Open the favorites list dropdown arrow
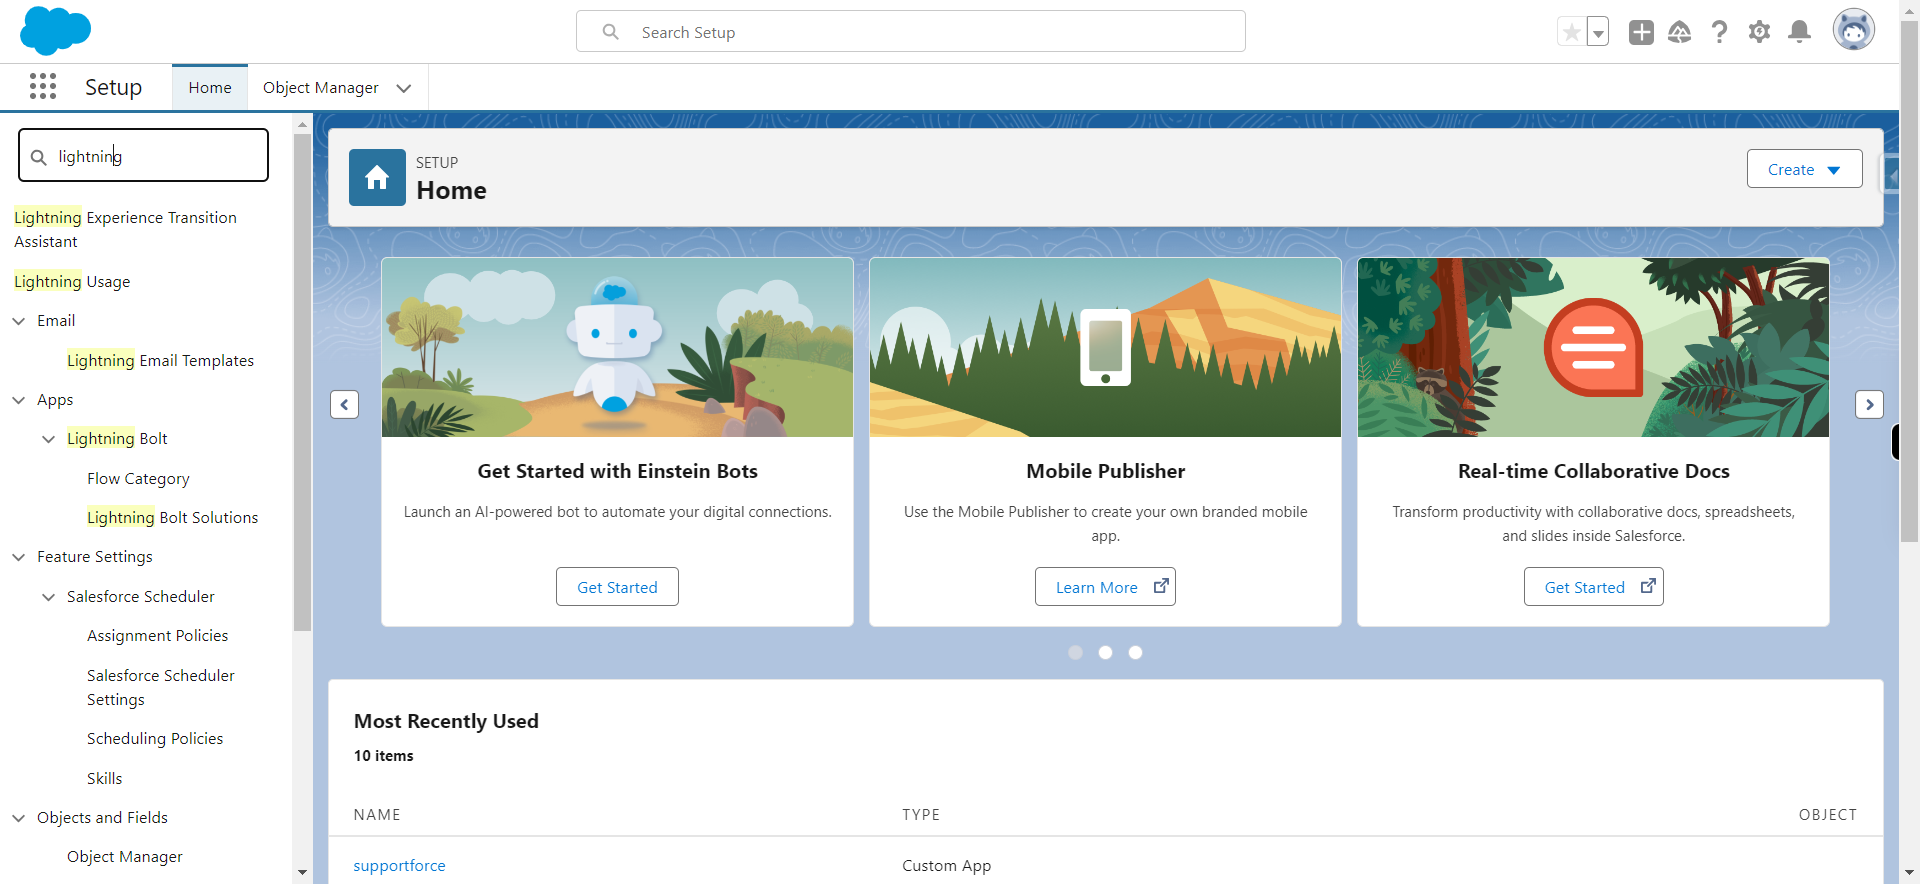Screen dimensions: 1920x884 click(x=1598, y=32)
